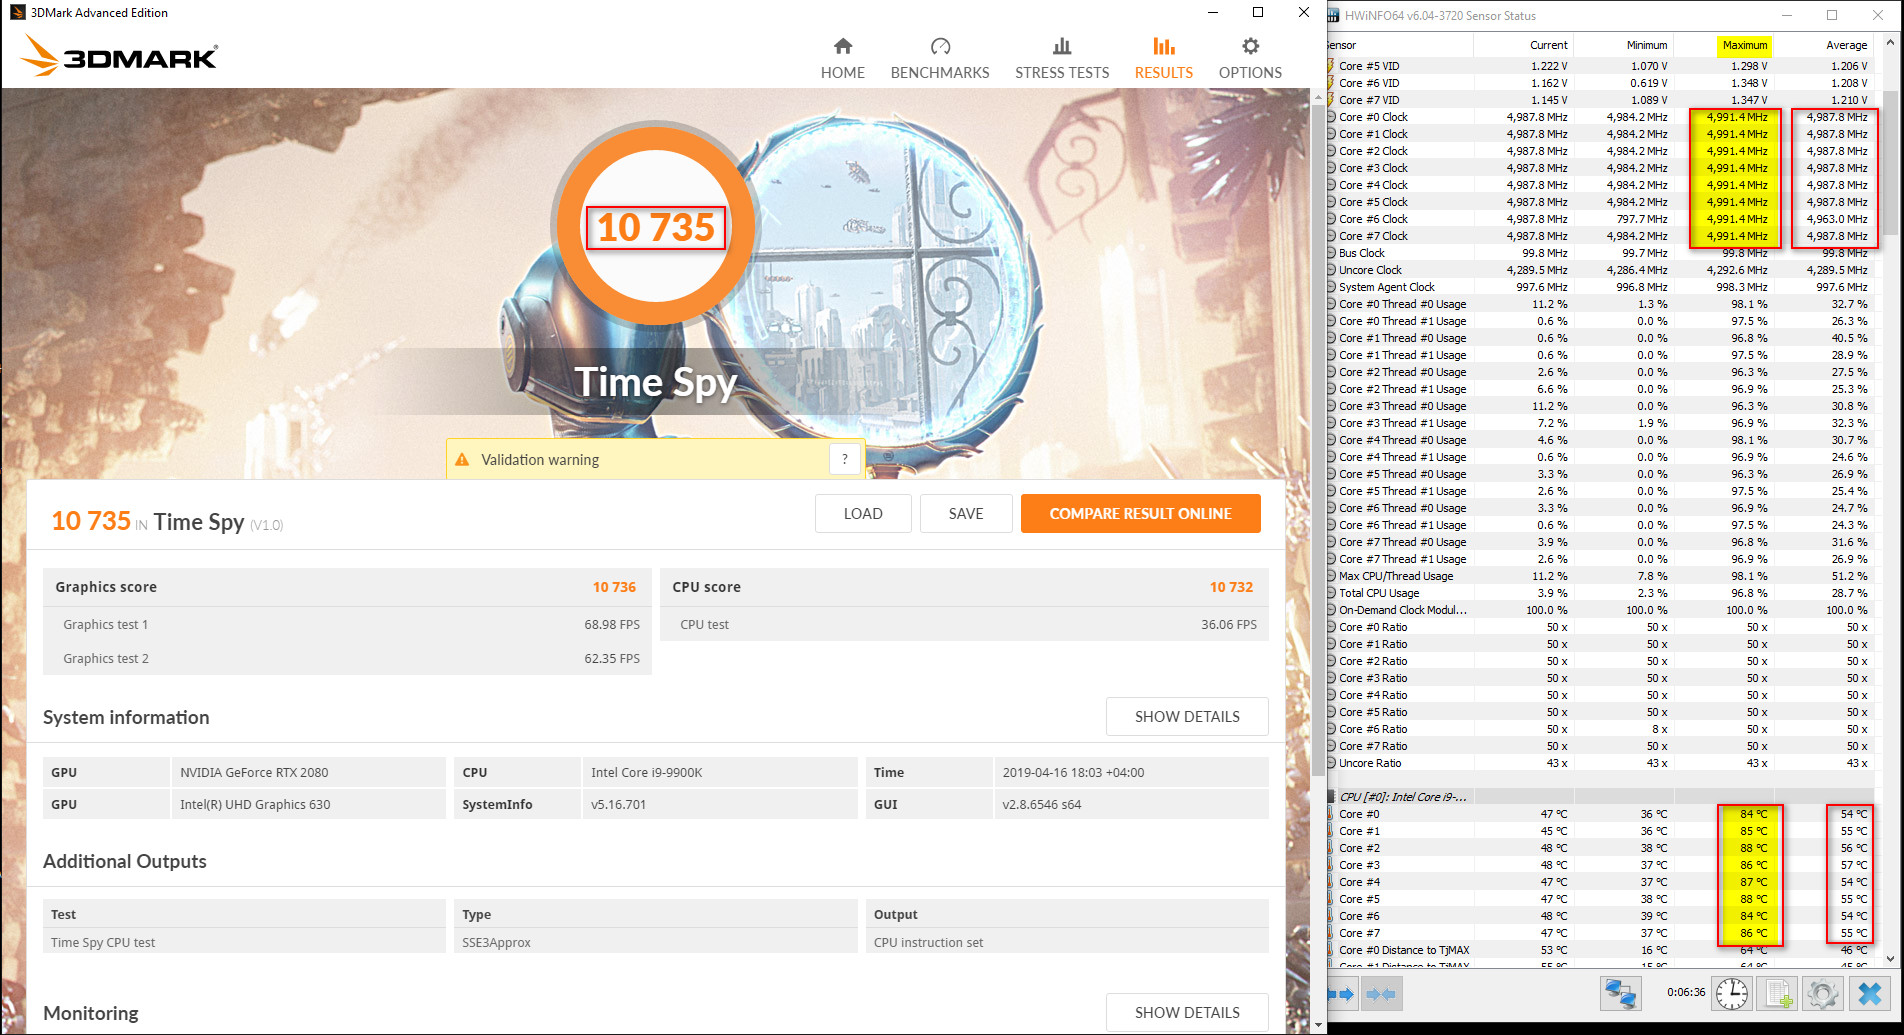This screenshot has width=1904, height=1035.
Task: Select the RESULTS tab
Action: (x=1163, y=59)
